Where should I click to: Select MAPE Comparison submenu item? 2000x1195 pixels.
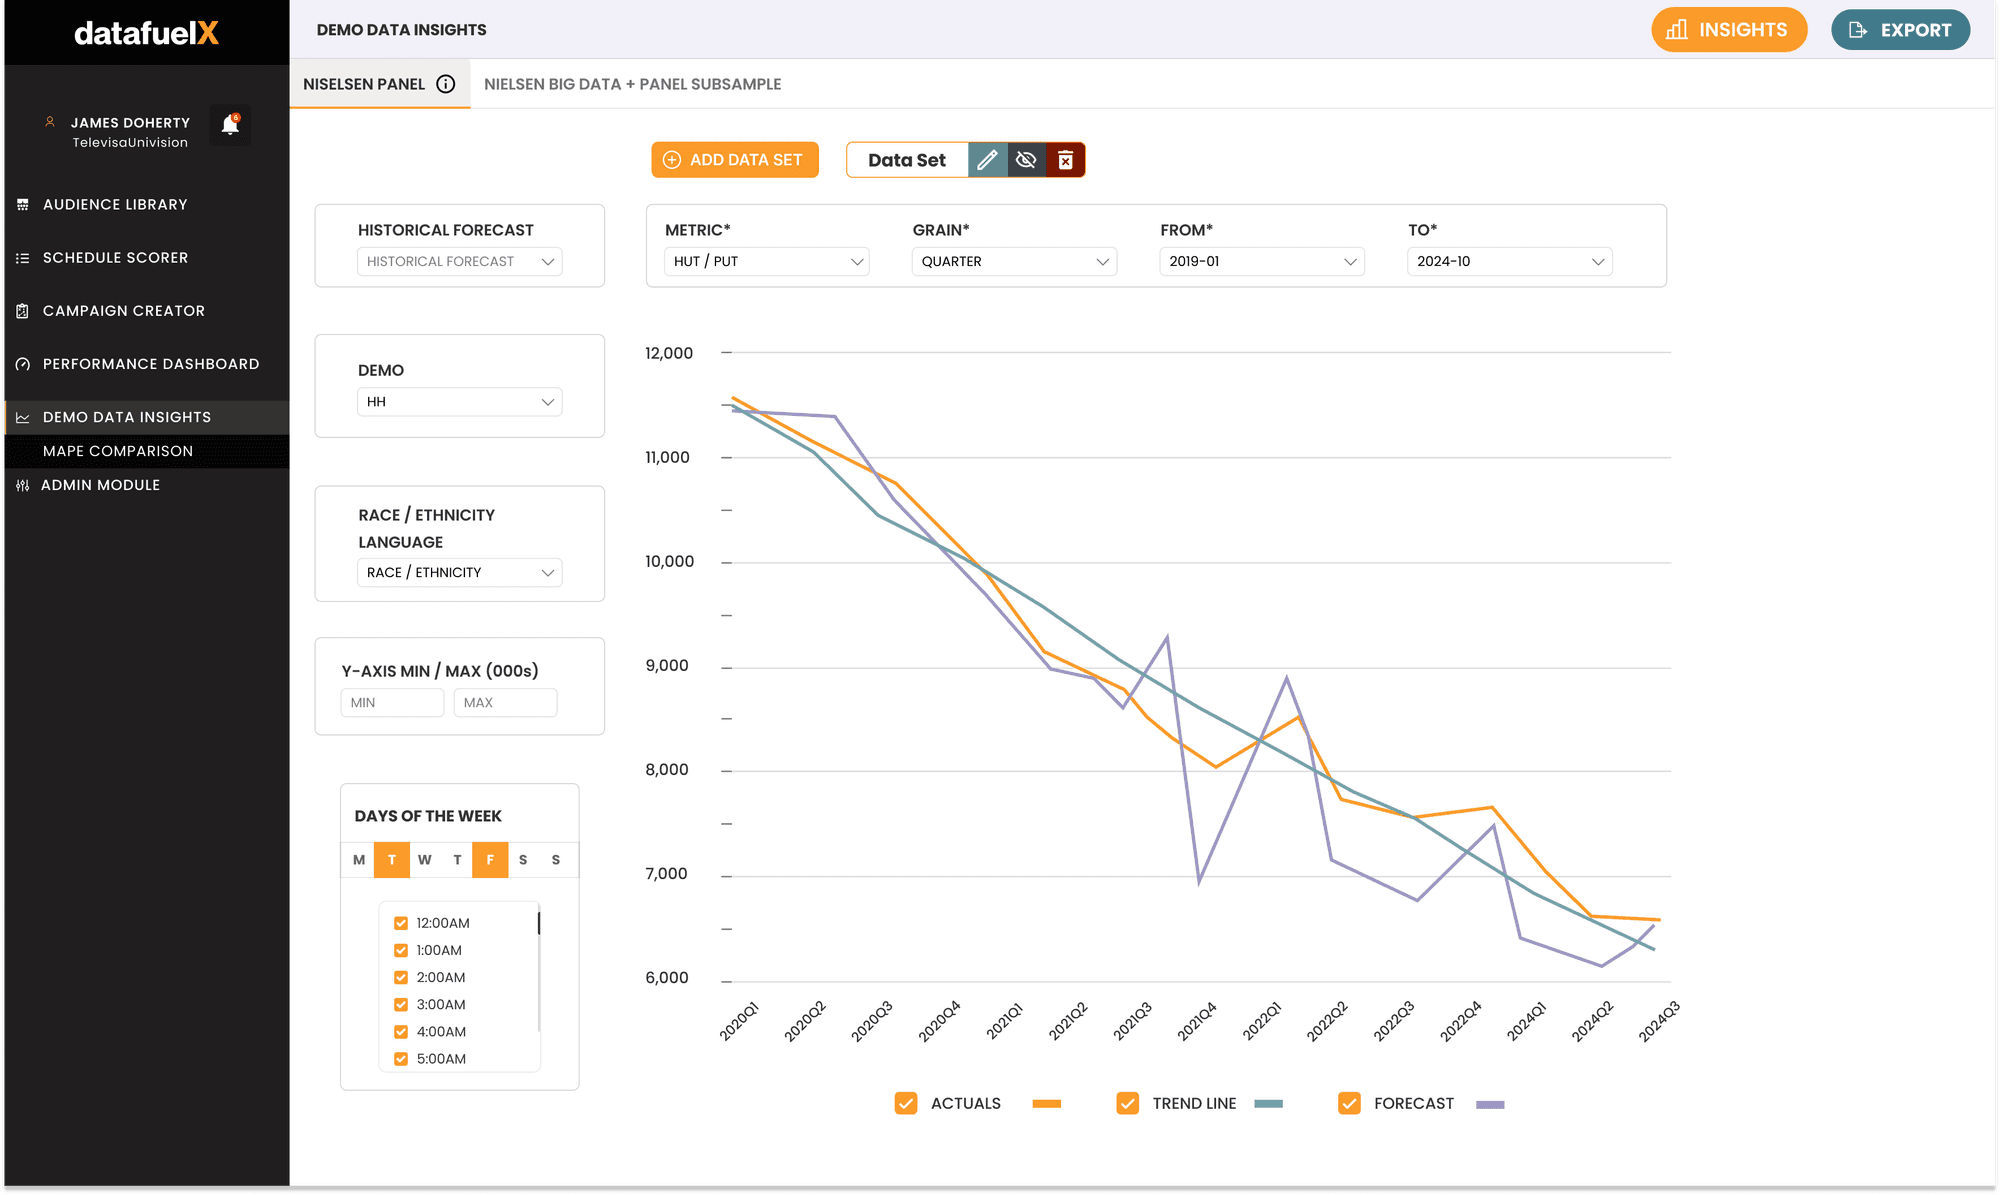pyautogui.click(x=147, y=451)
